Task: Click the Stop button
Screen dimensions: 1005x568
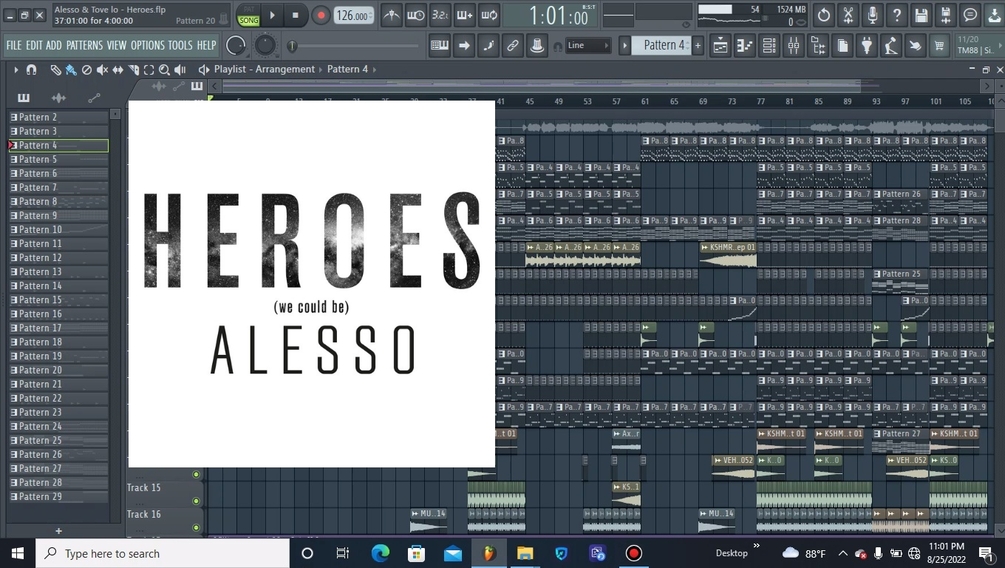Action: click(x=295, y=15)
